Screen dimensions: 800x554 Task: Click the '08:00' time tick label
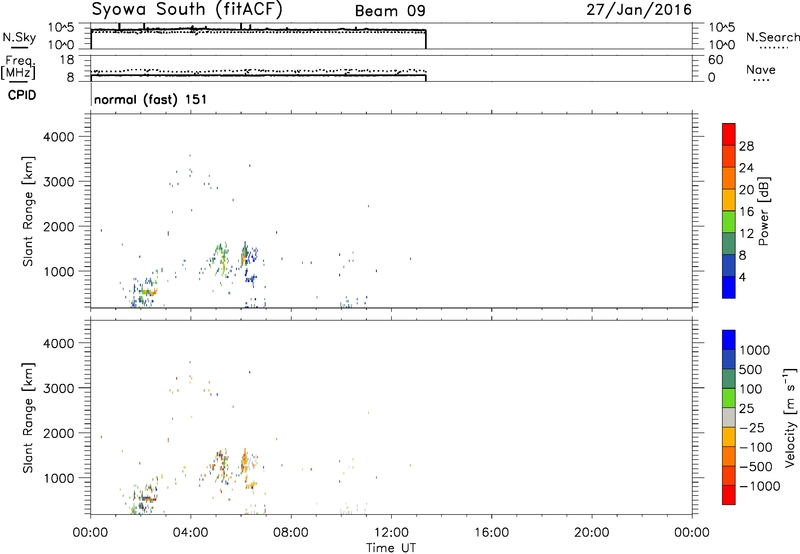click(x=291, y=533)
